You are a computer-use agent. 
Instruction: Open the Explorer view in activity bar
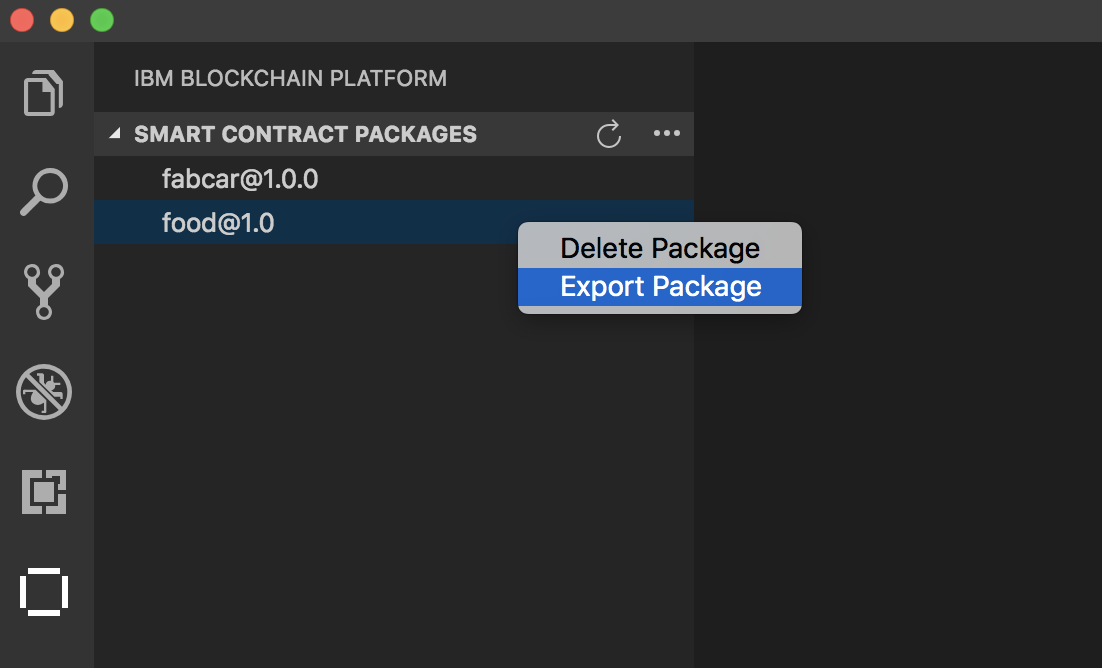44,93
